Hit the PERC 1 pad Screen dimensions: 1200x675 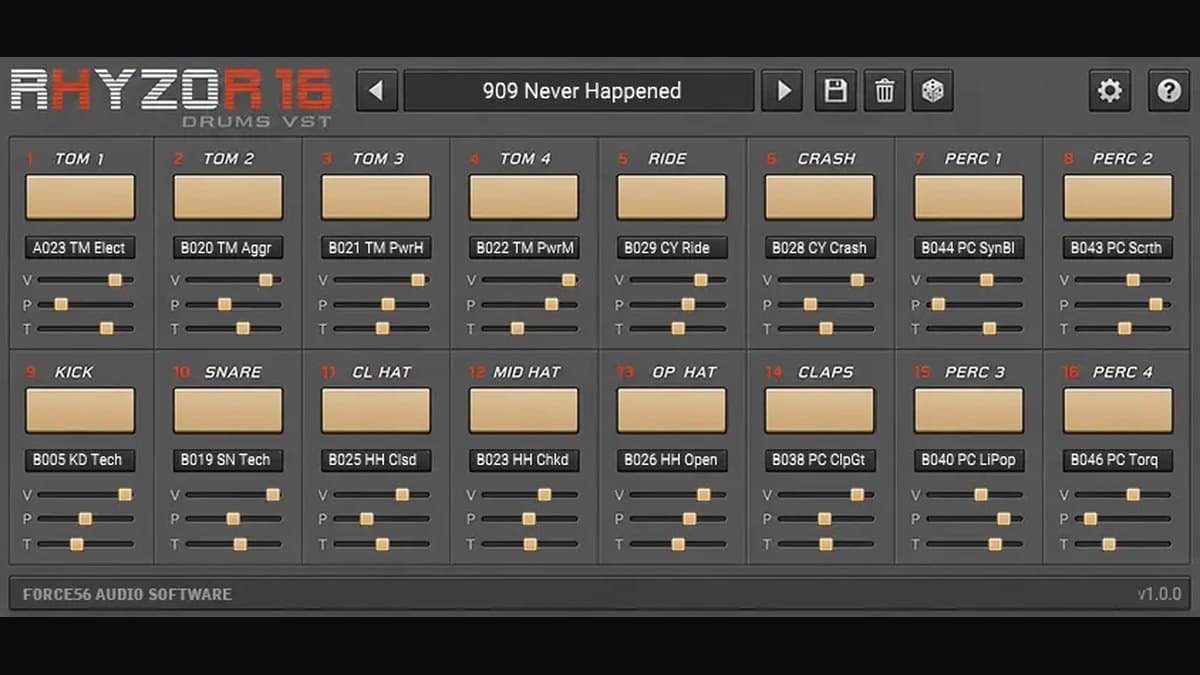tap(969, 197)
